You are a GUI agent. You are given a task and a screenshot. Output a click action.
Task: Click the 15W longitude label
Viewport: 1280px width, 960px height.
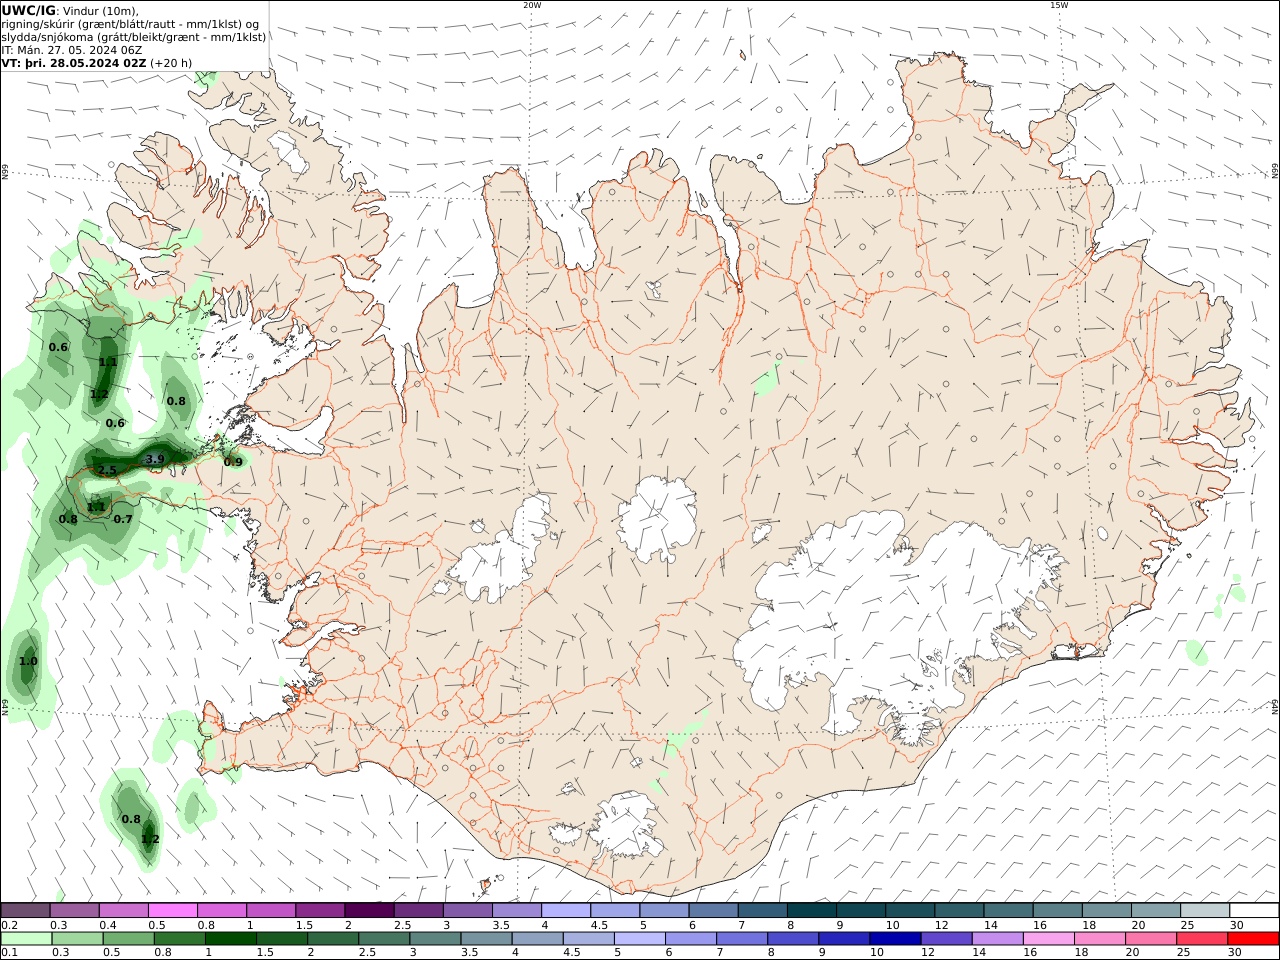(1059, 5)
